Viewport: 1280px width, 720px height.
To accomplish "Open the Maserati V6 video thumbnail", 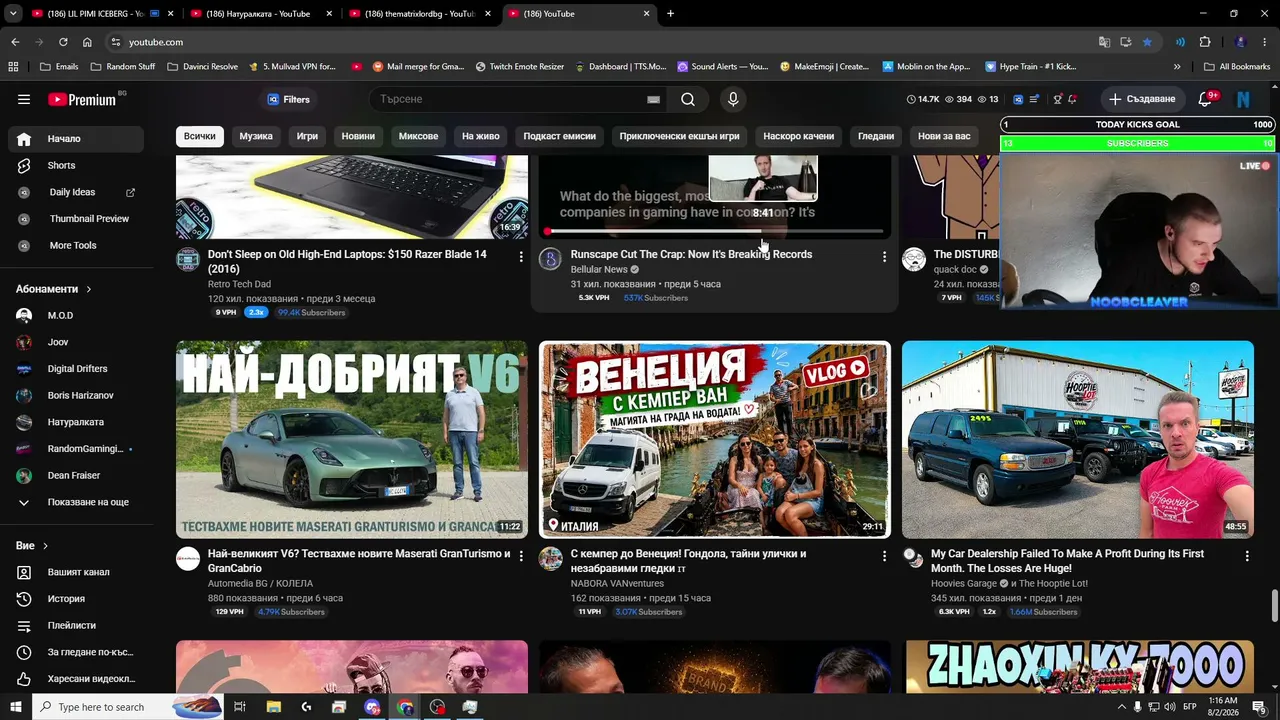I will 352,440.
